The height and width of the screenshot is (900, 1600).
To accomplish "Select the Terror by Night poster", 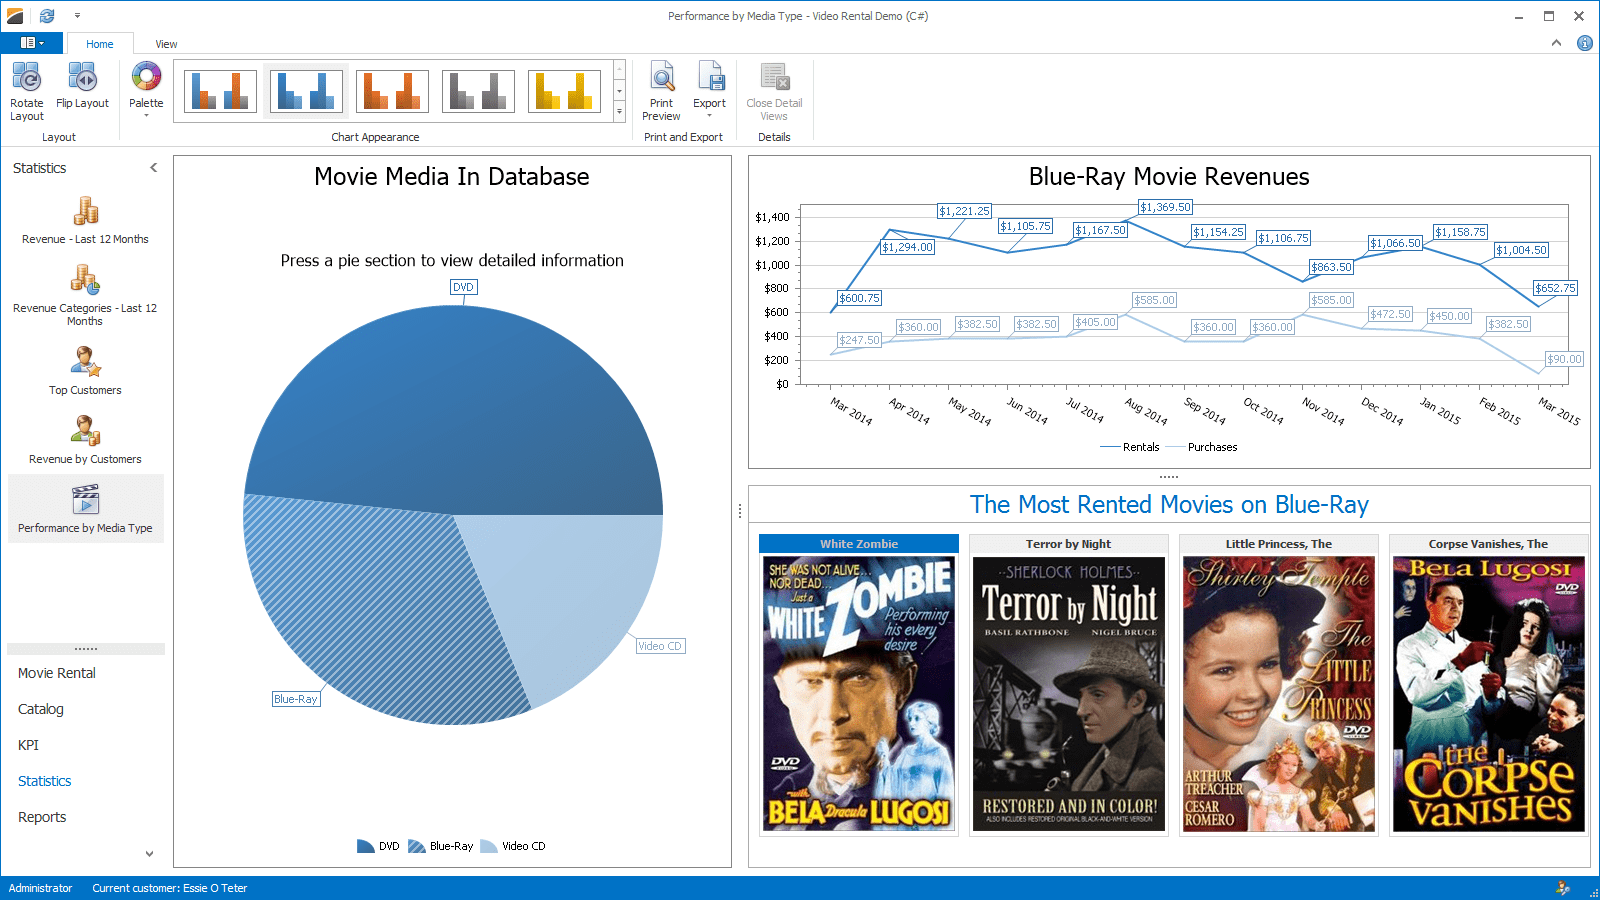I will click(x=1069, y=694).
